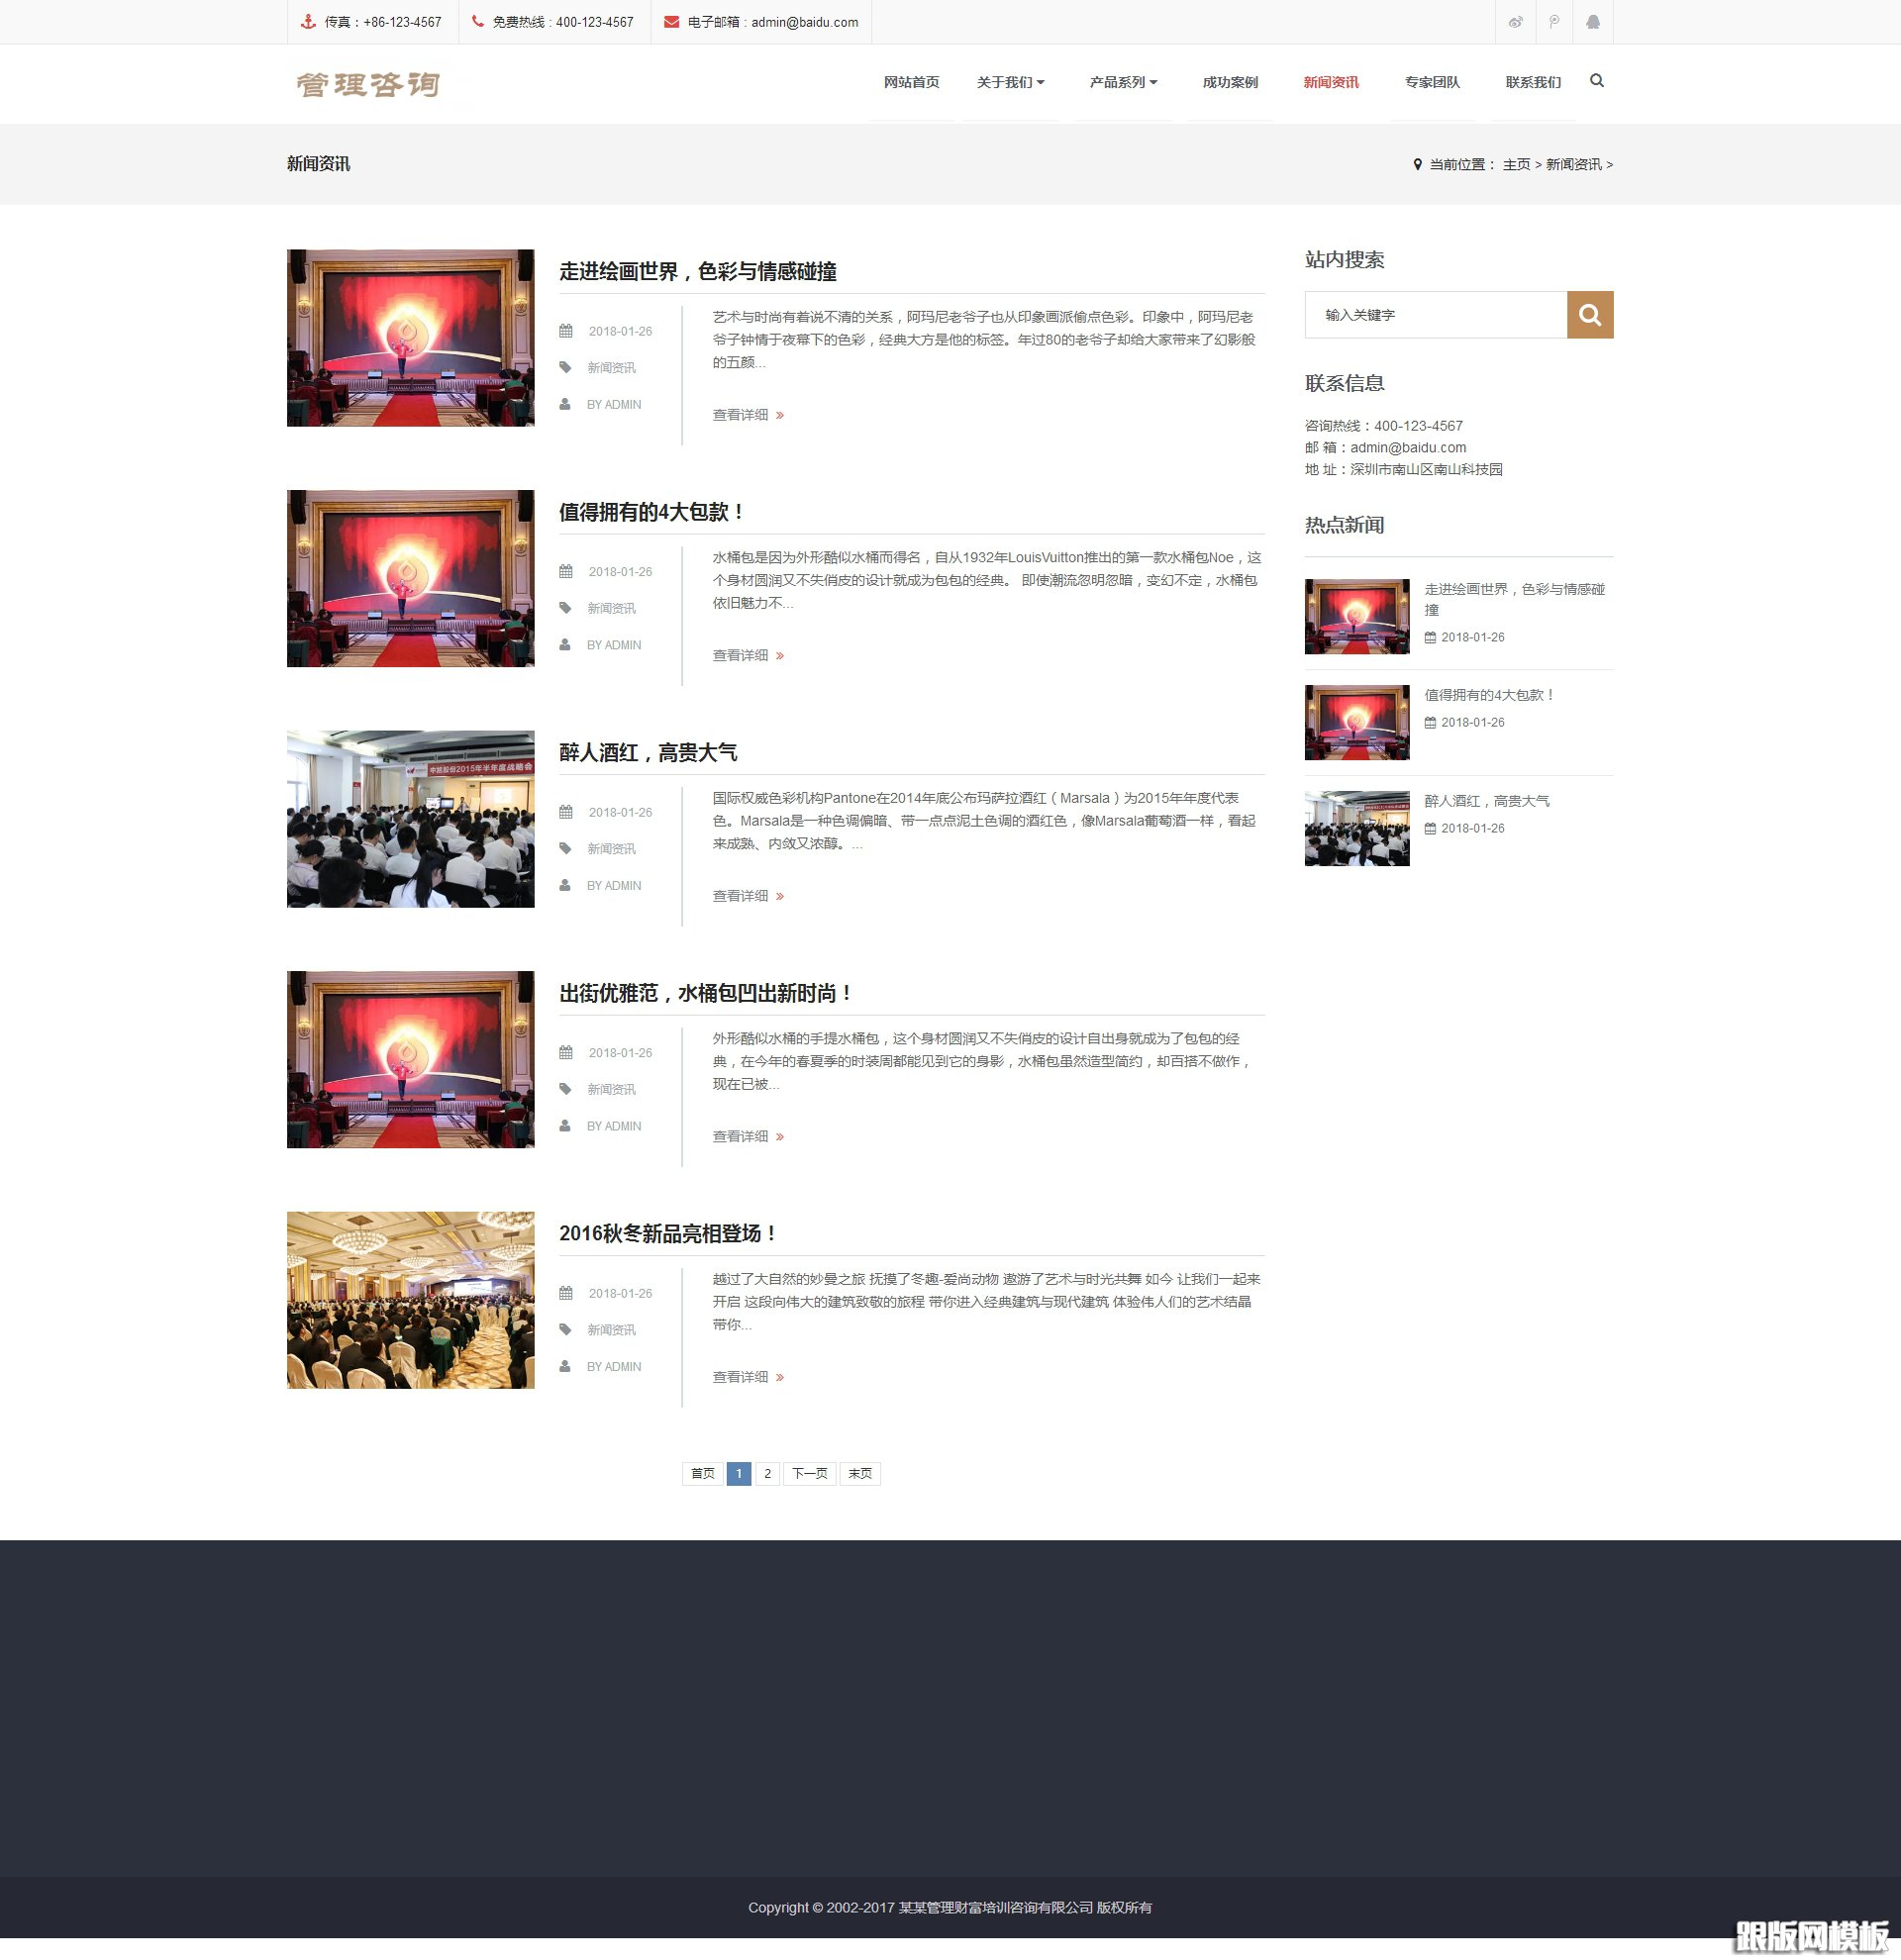Expand the 关于我们 dropdown menu
The height and width of the screenshot is (1960, 1901).
tap(1010, 82)
